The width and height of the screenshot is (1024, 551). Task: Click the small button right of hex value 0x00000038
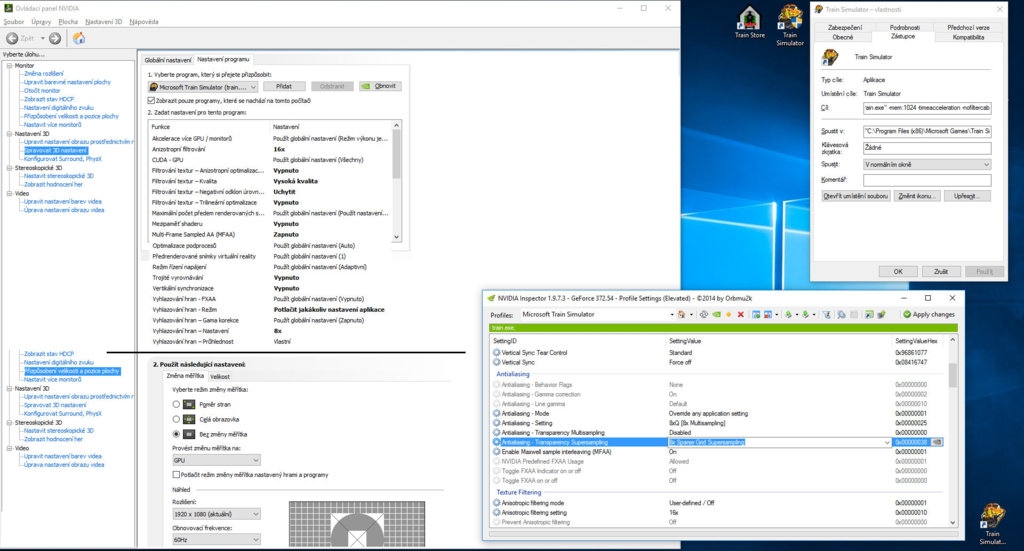[936, 442]
